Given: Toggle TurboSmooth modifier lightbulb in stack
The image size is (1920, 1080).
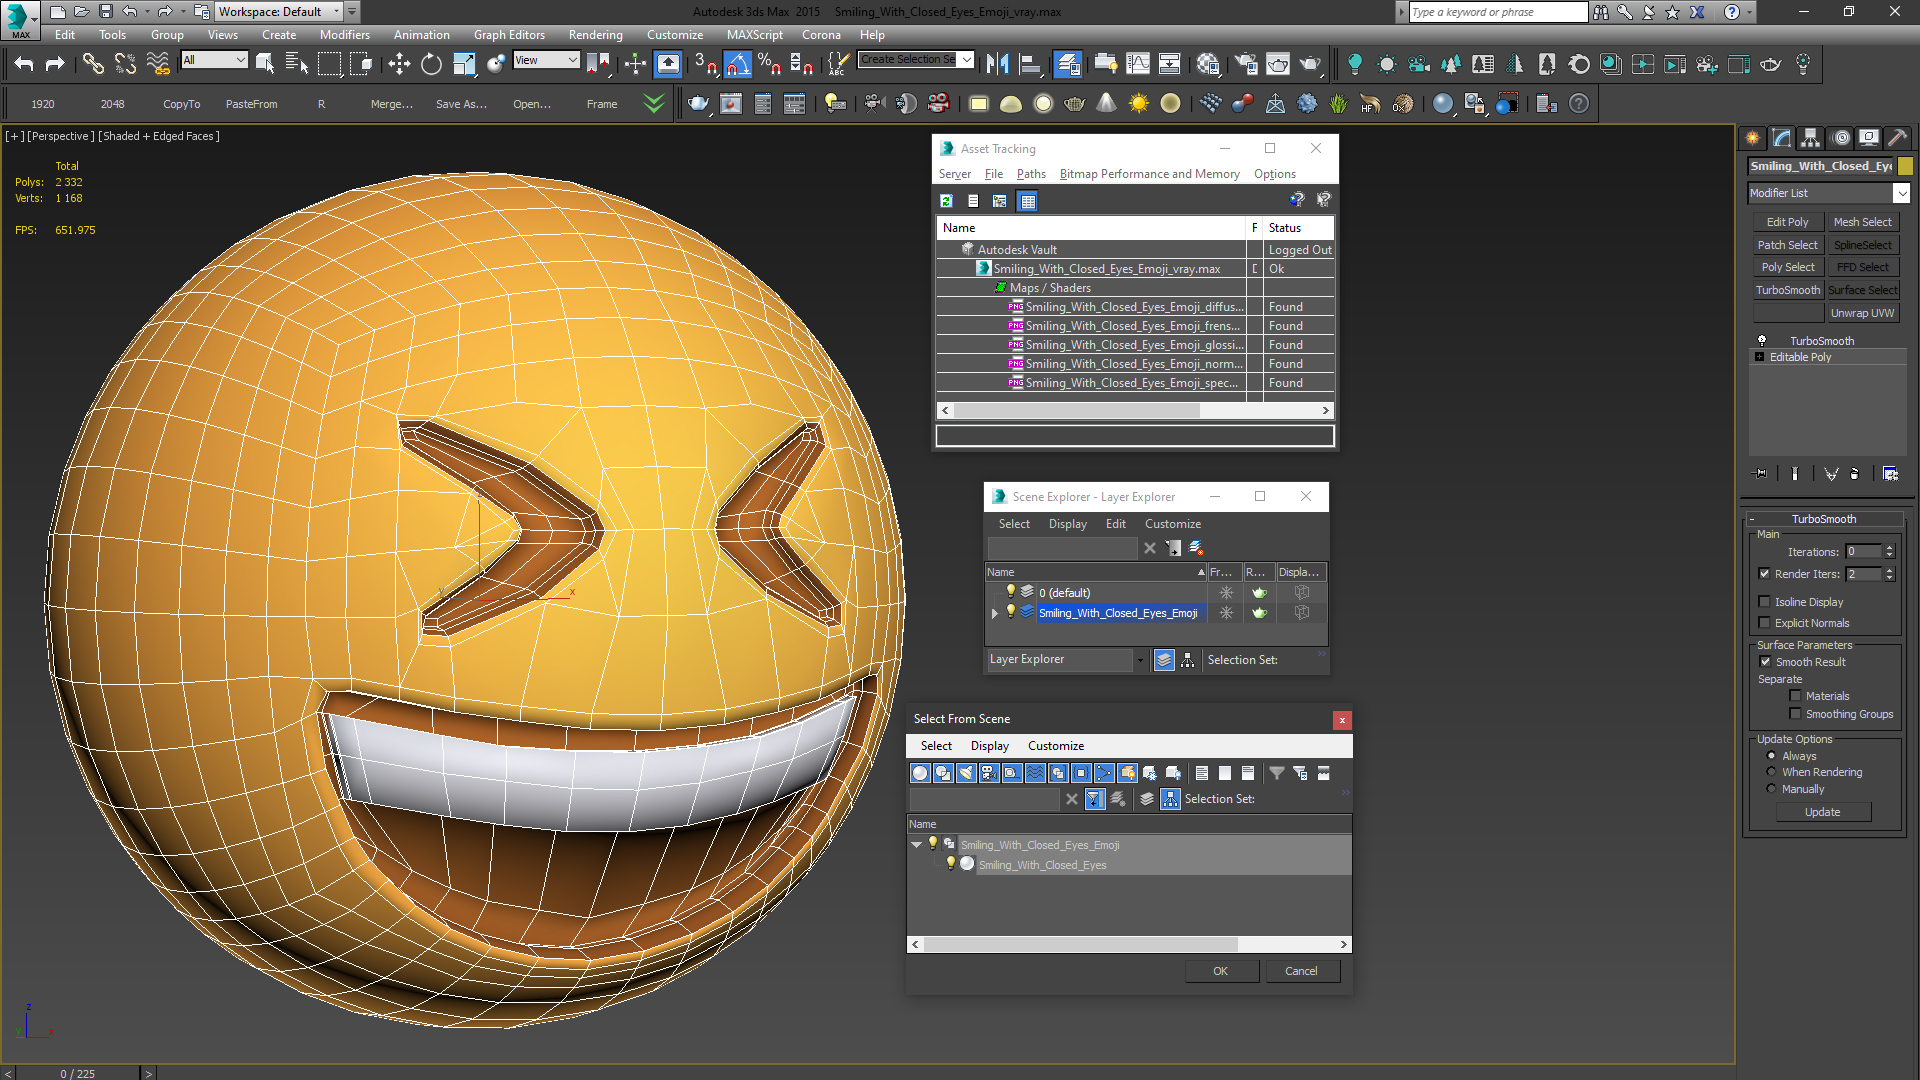Looking at the screenshot, I should pos(1762,341).
